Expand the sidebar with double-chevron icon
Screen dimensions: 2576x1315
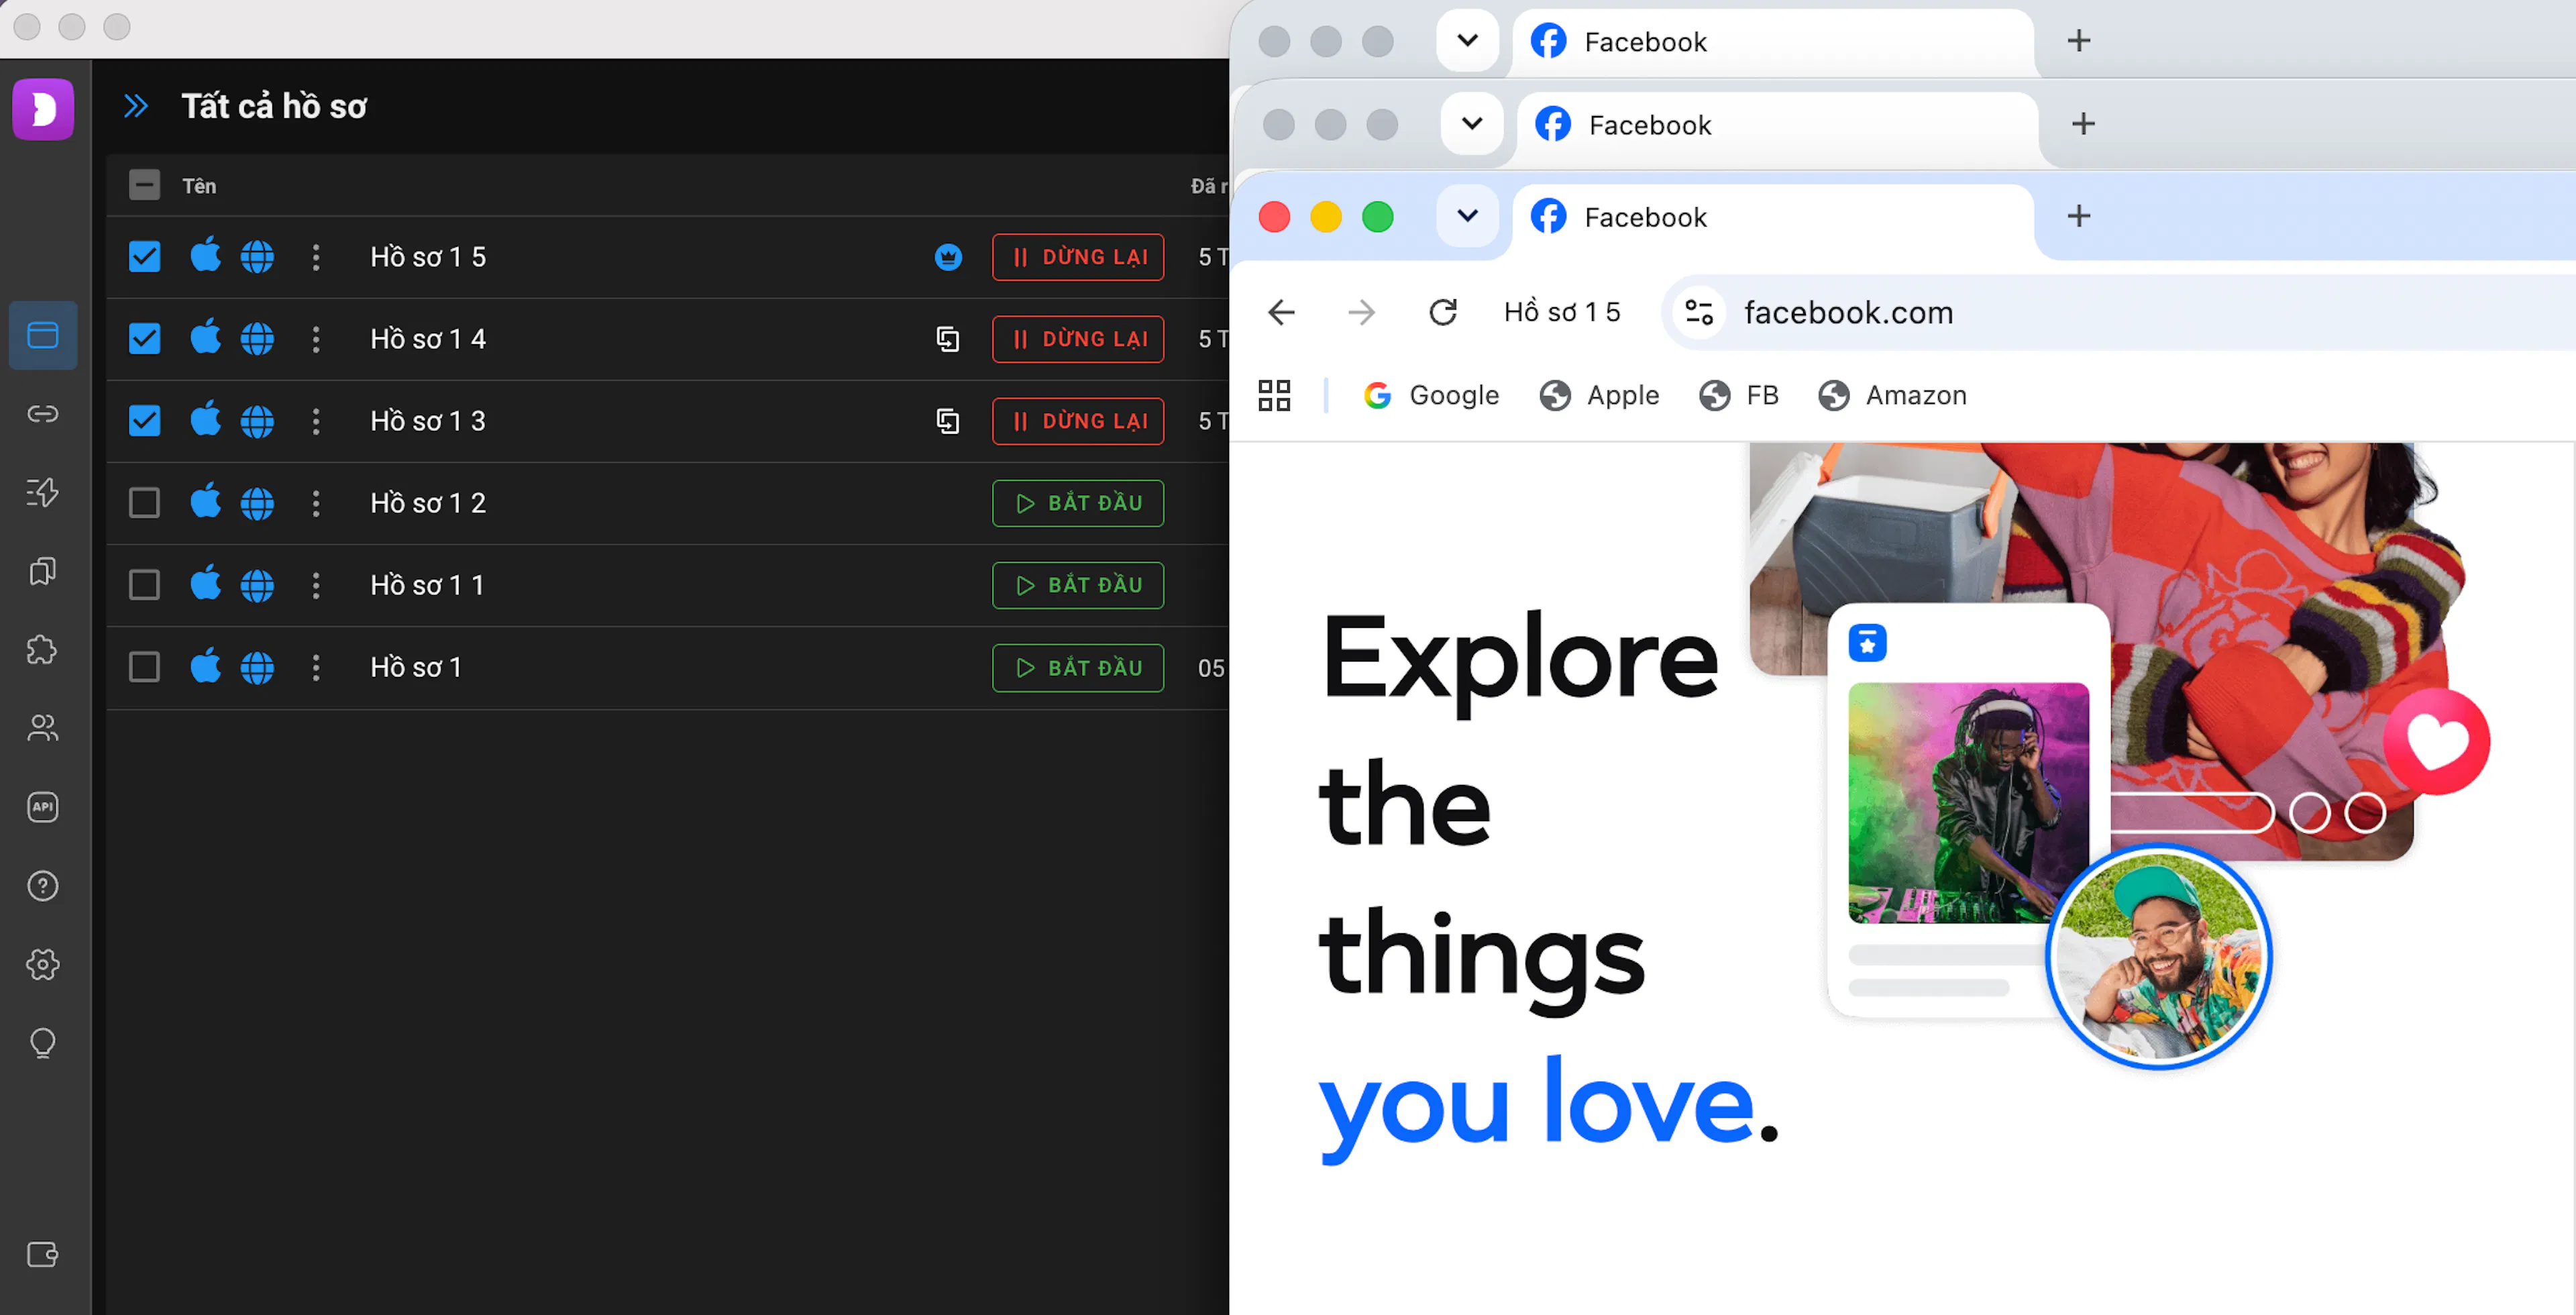[x=136, y=106]
